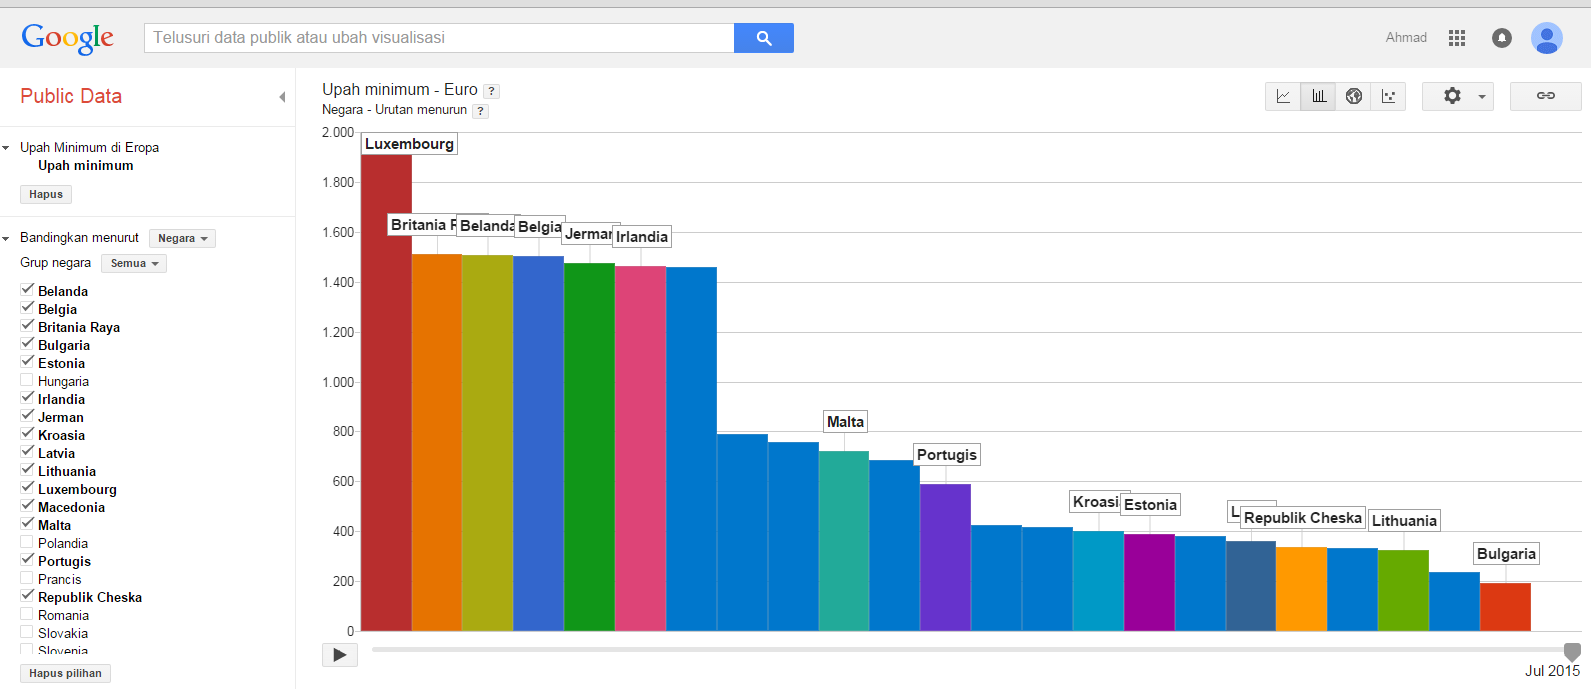Open the gear settings menu
Screen dimensions: 1591x689
pyautogui.click(x=1458, y=96)
